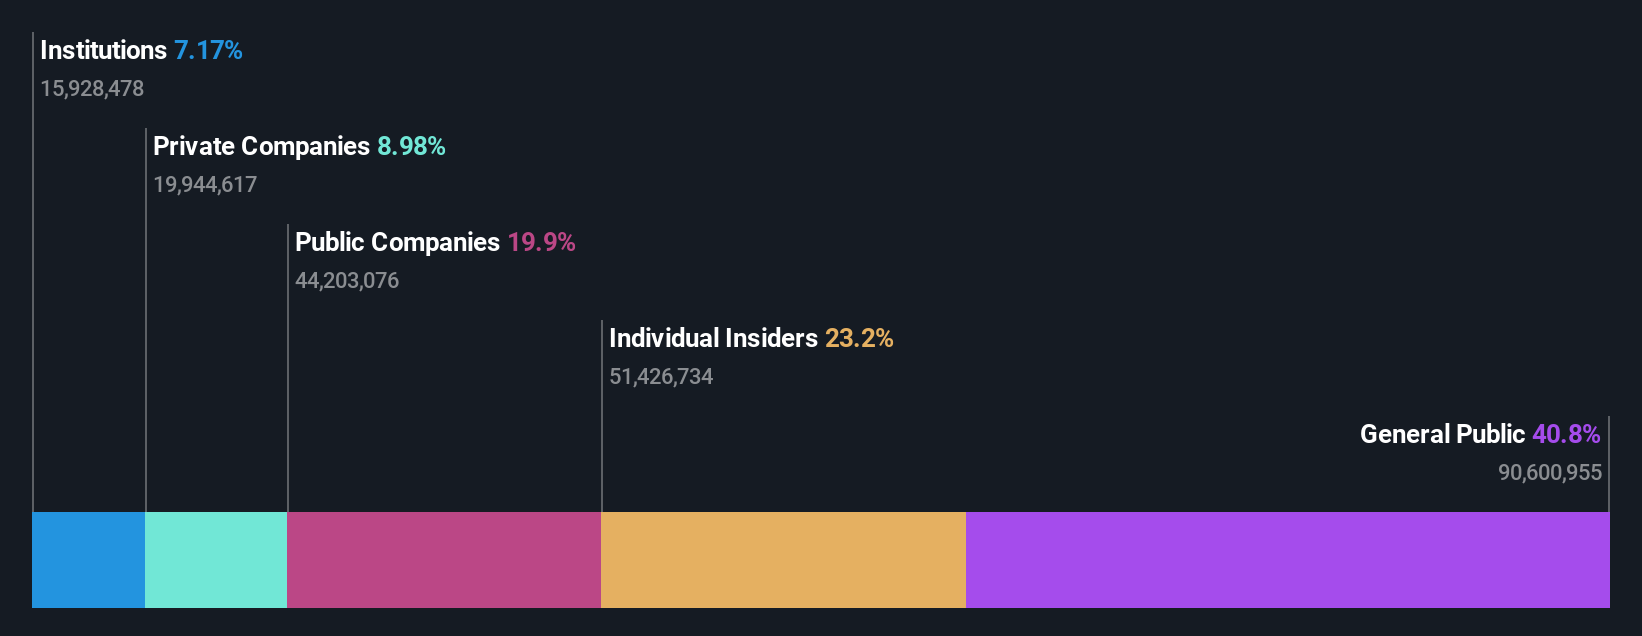Click the pink Public Companies bar segment
The width and height of the screenshot is (1642, 636).
444,560
